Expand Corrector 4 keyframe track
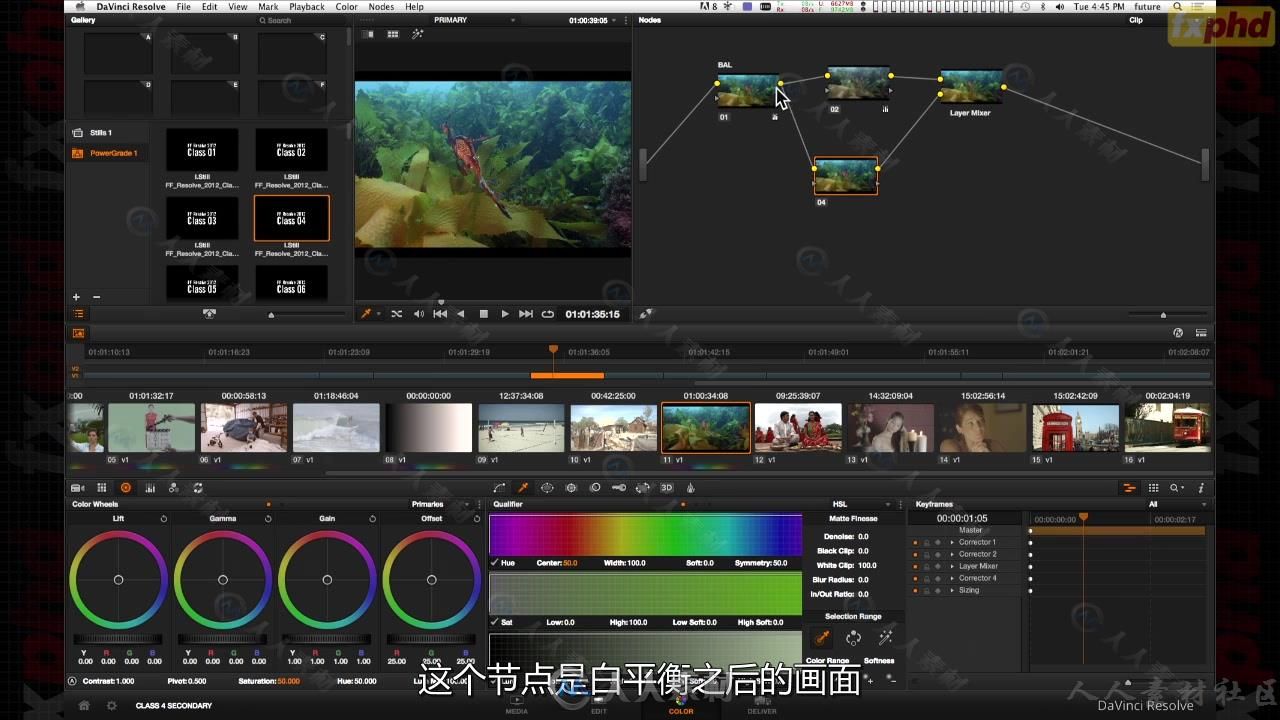This screenshot has height=720, width=1280. [952, 578]
